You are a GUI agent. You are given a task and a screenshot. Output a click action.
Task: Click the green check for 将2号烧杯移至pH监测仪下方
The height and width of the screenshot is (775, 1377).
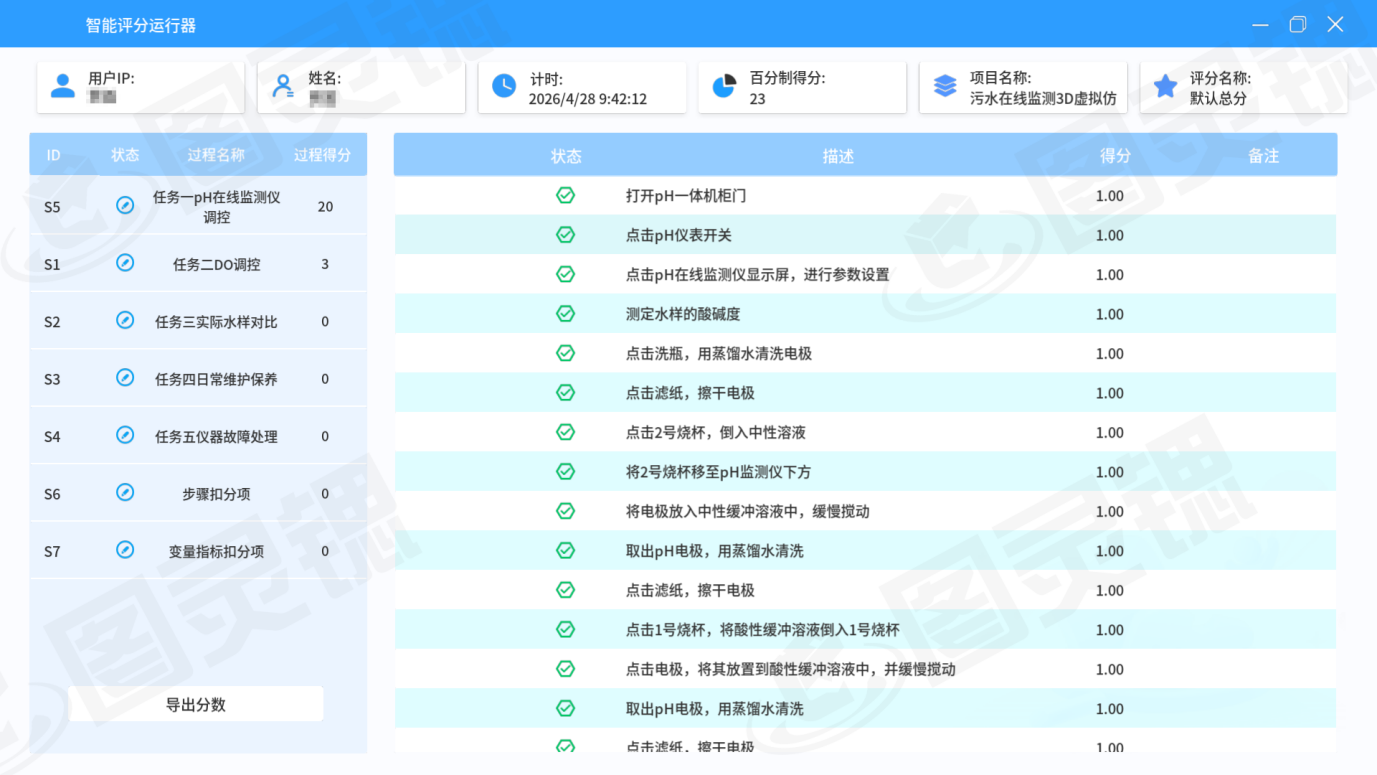tap(565, 472)
